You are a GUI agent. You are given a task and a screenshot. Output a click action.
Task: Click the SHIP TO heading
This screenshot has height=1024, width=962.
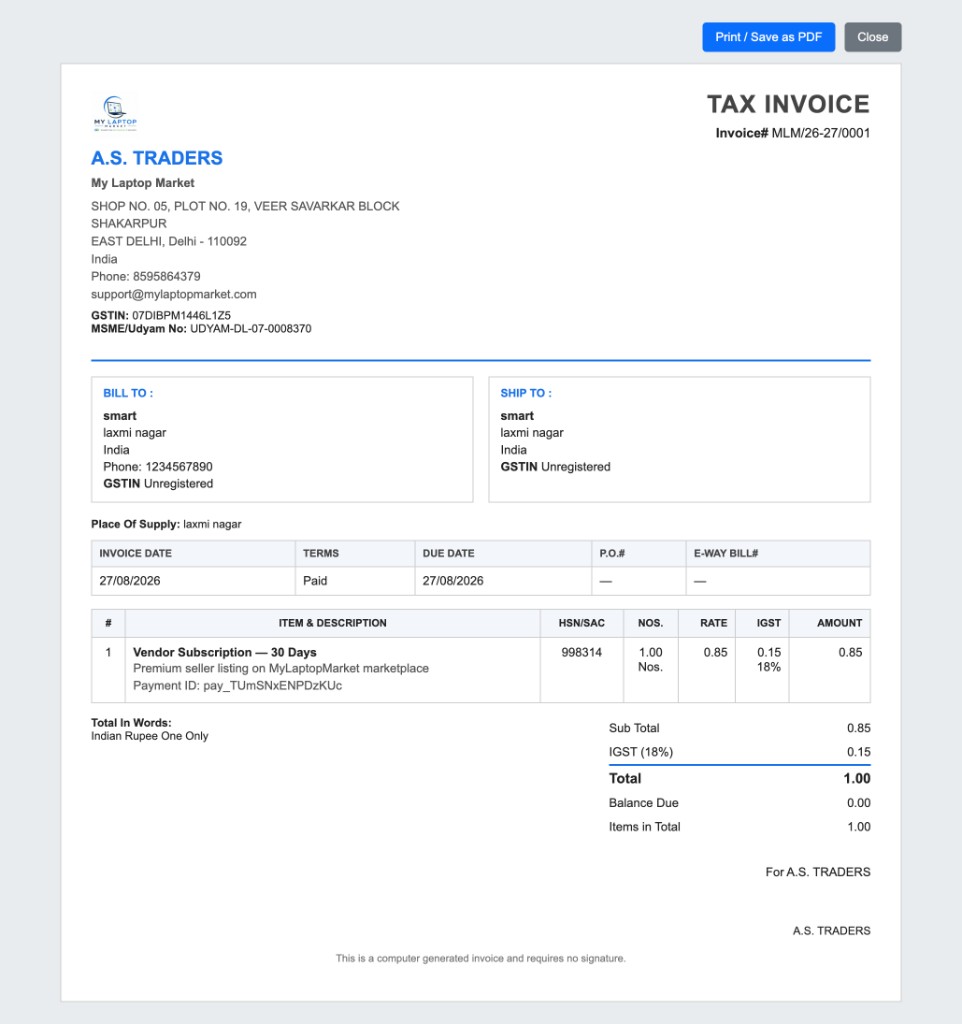click(526, 393)
